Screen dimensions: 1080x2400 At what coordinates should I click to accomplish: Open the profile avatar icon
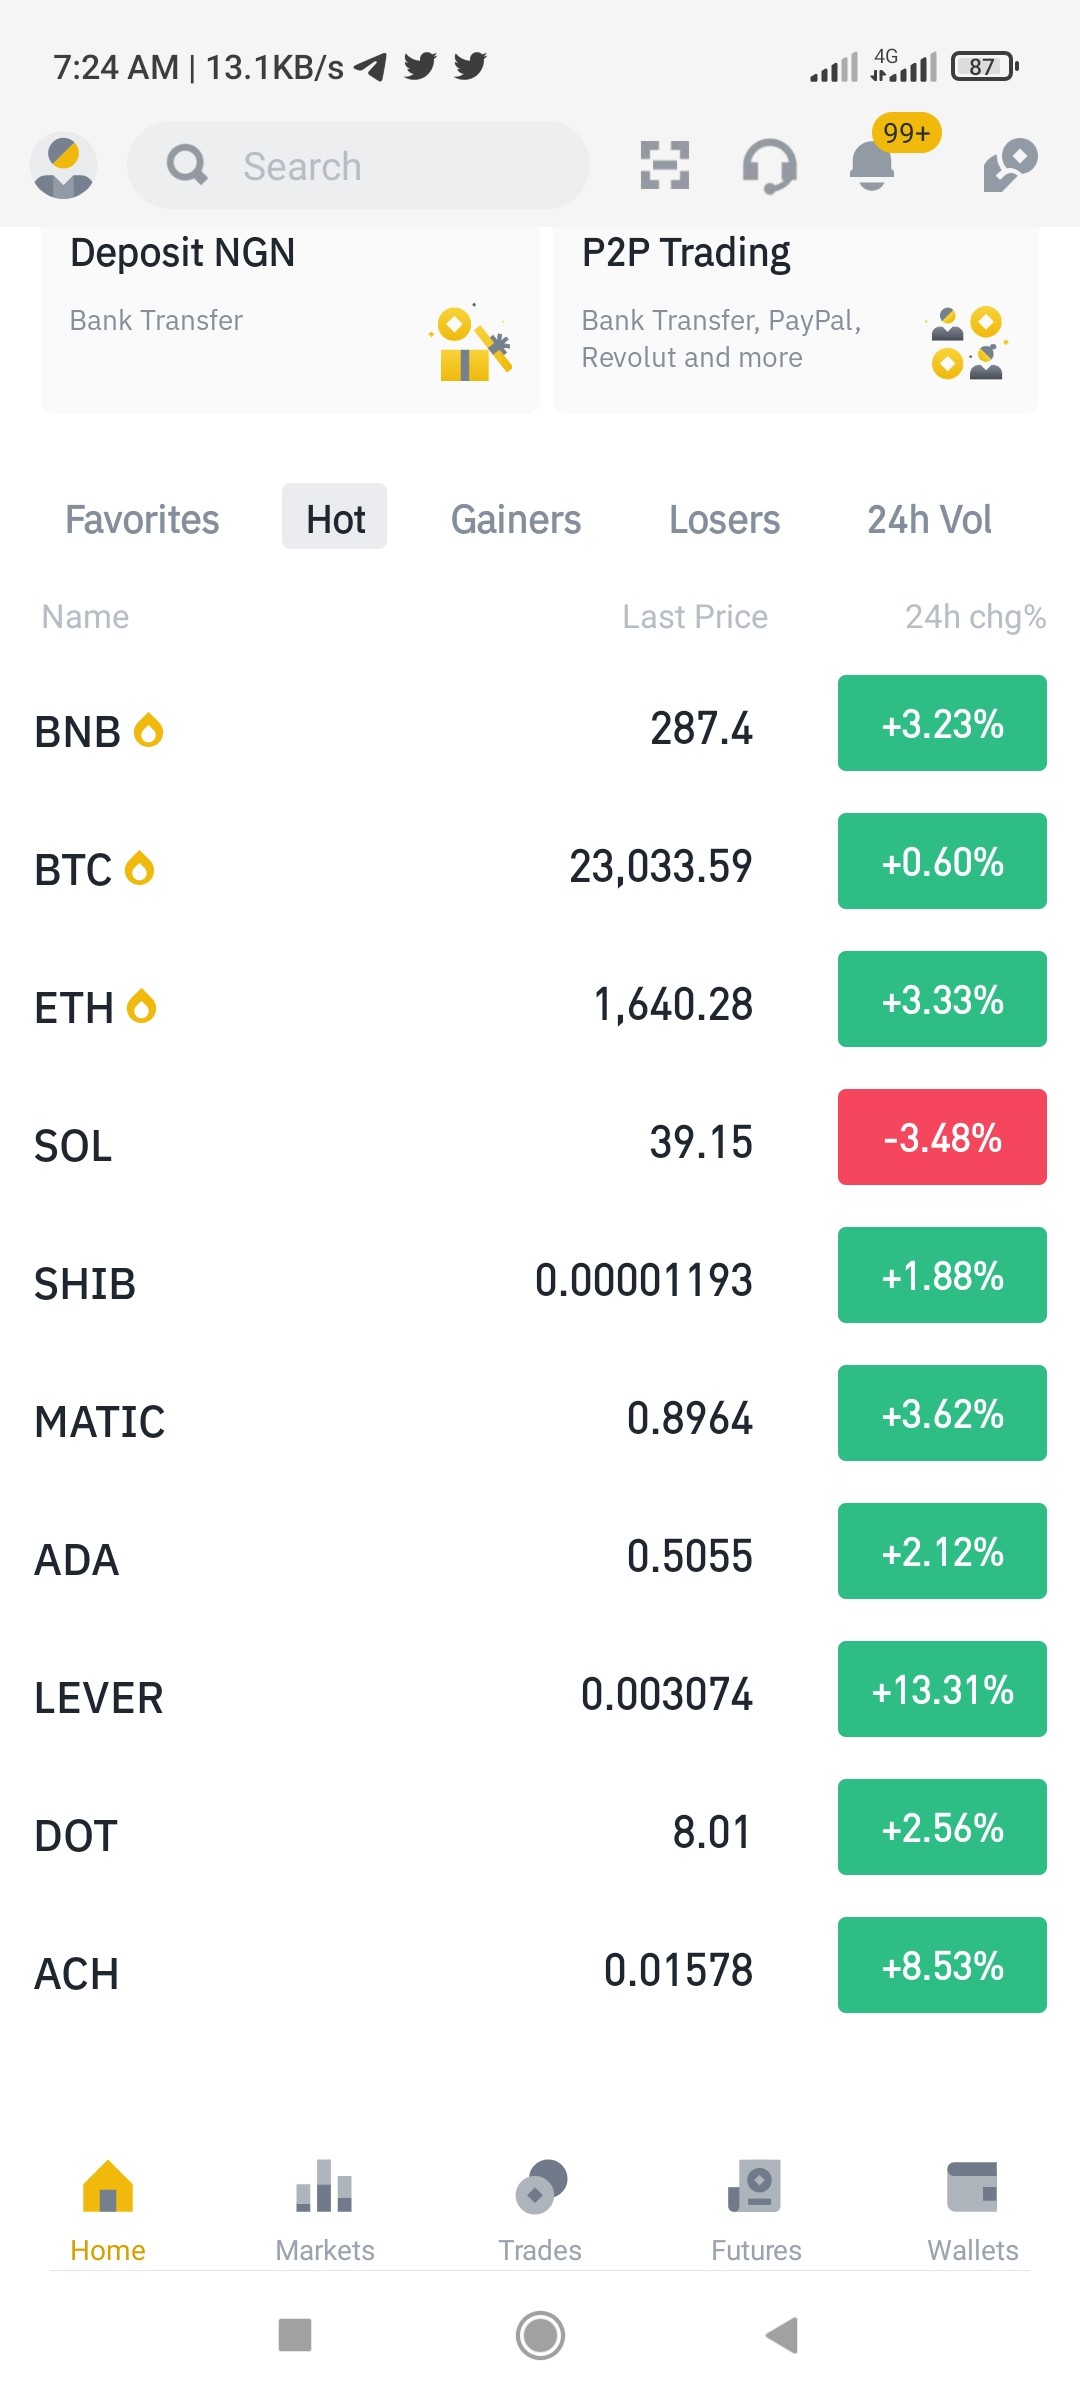[63, 166]
